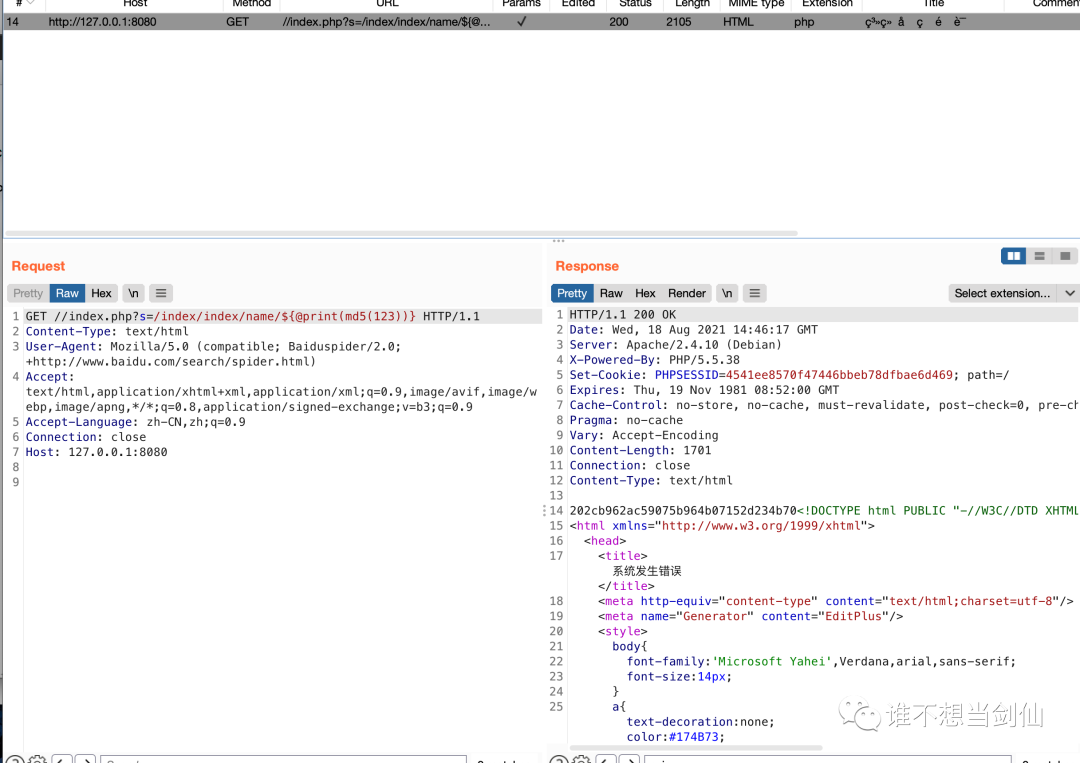
Task: Click the HTTP/1.1 200 OK response line
Action: (623, 315)
